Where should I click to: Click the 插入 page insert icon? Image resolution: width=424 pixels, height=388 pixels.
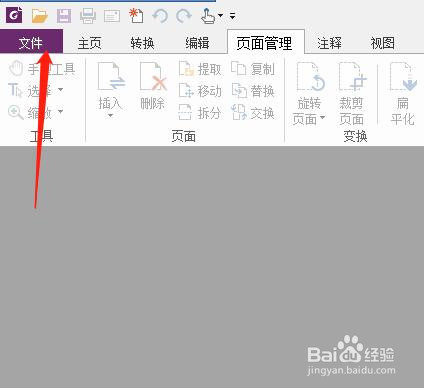111,77
